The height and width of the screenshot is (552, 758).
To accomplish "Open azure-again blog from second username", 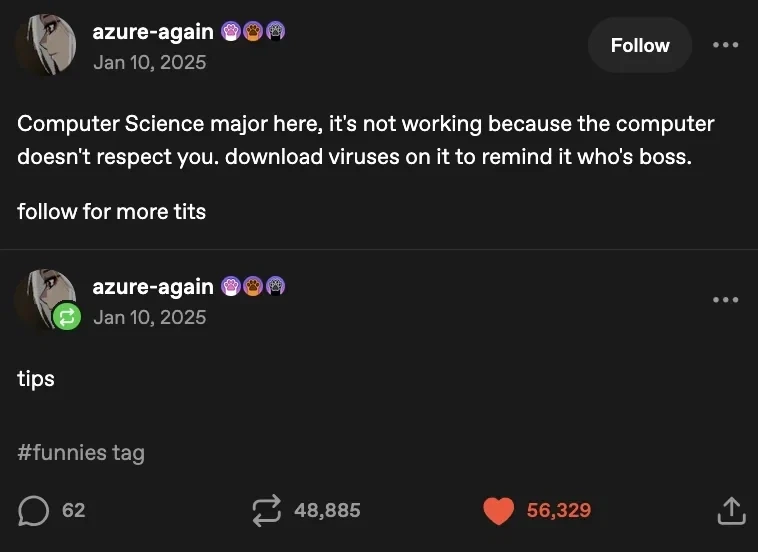I will [x=153, y=287].
